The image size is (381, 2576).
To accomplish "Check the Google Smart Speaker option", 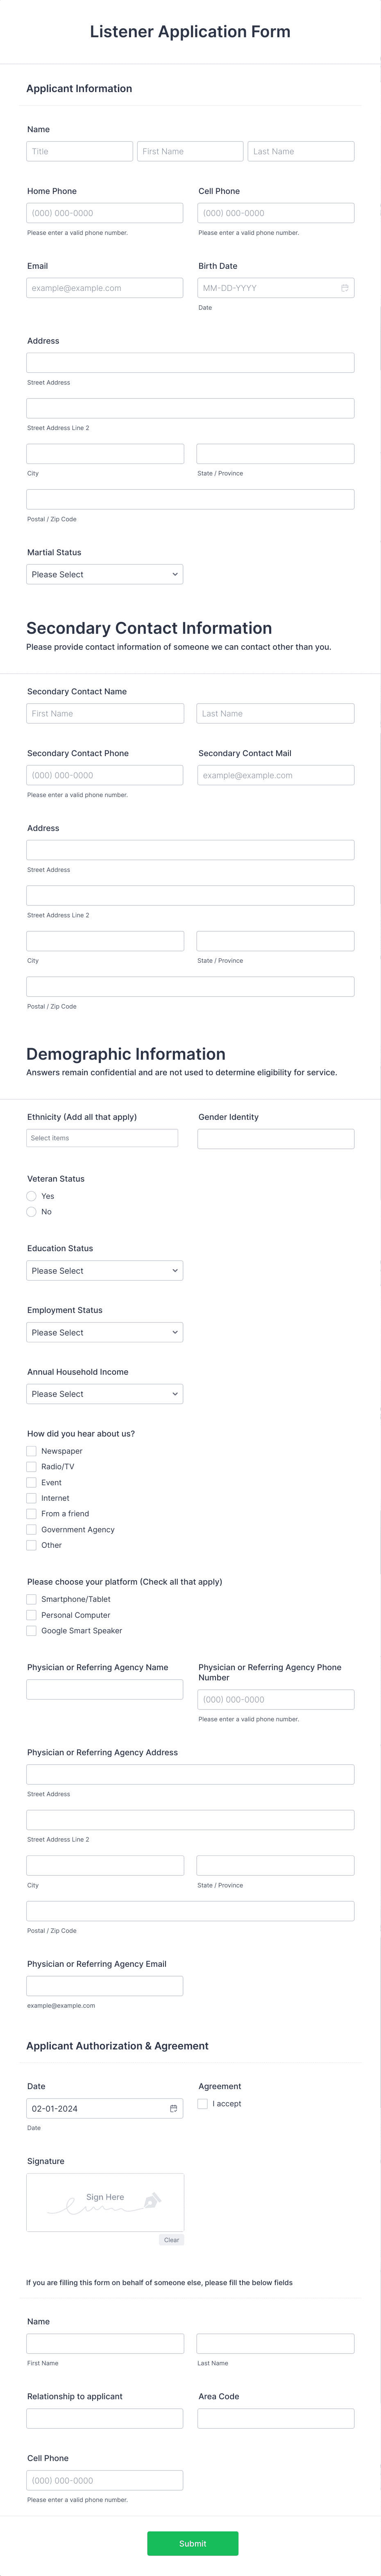I will pos(31,1630).
